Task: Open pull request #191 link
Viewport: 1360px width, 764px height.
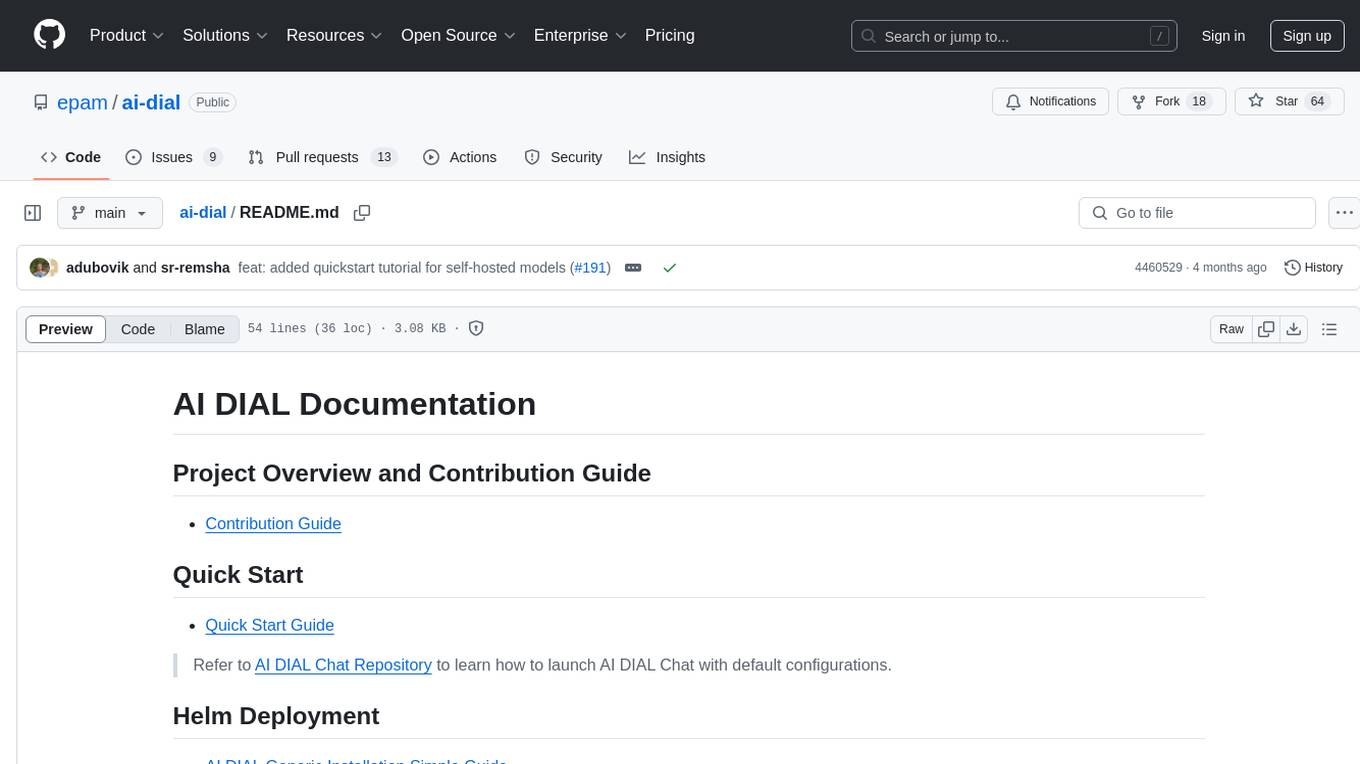Action: [x=591, y=267]
